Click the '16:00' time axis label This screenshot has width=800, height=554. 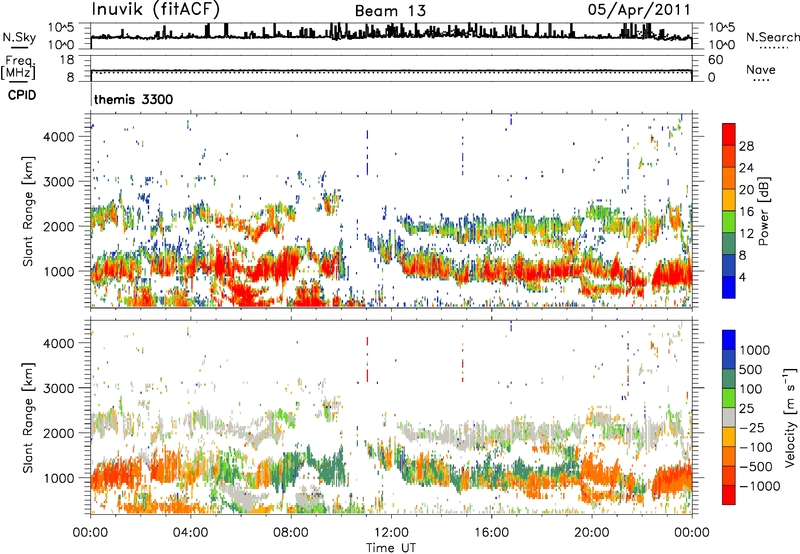491,533
